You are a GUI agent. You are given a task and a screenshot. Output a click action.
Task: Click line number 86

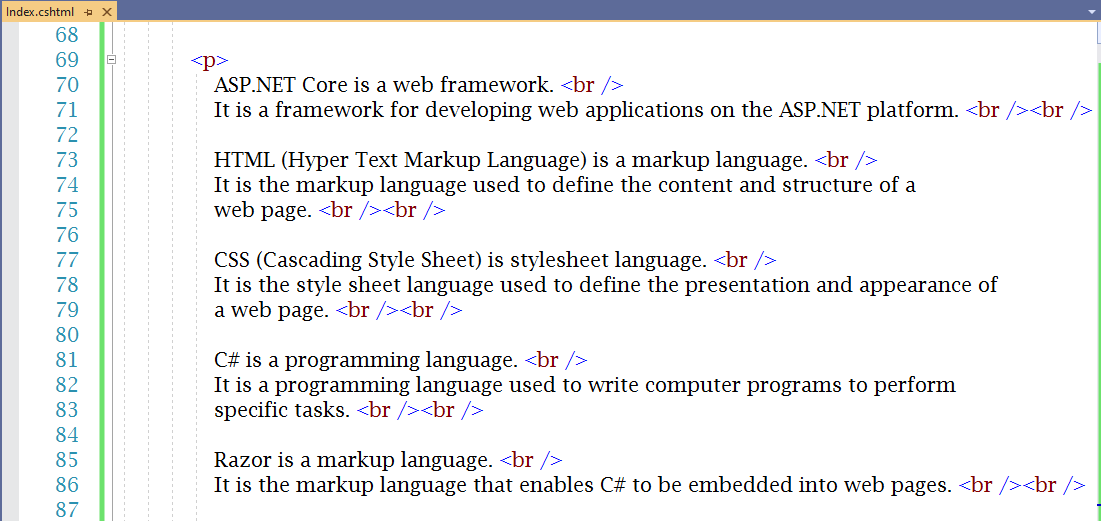point(67,484)
